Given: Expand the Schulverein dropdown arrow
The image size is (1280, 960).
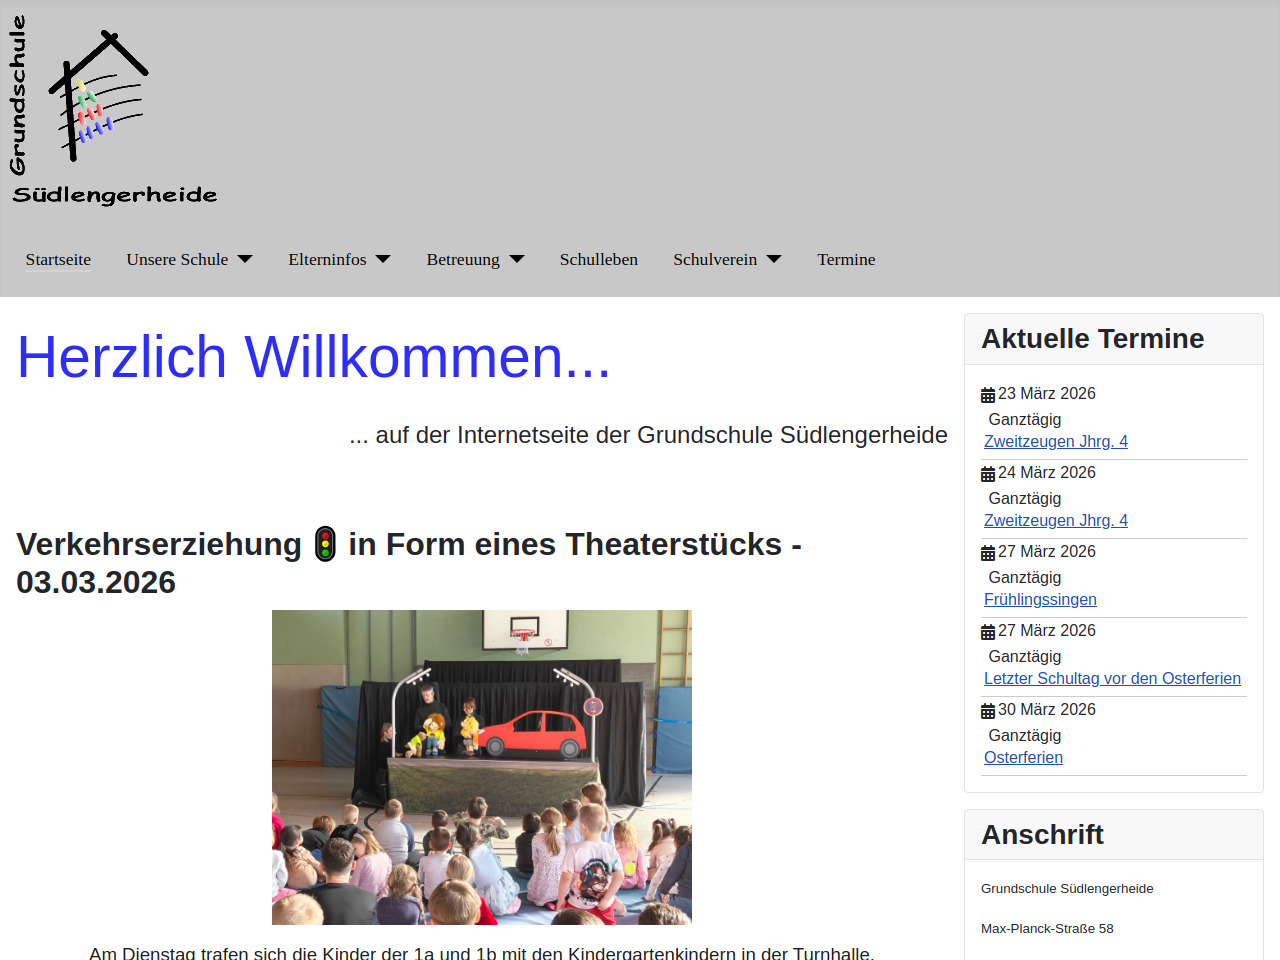Looking at the screenshot, I should click(774, 260).
